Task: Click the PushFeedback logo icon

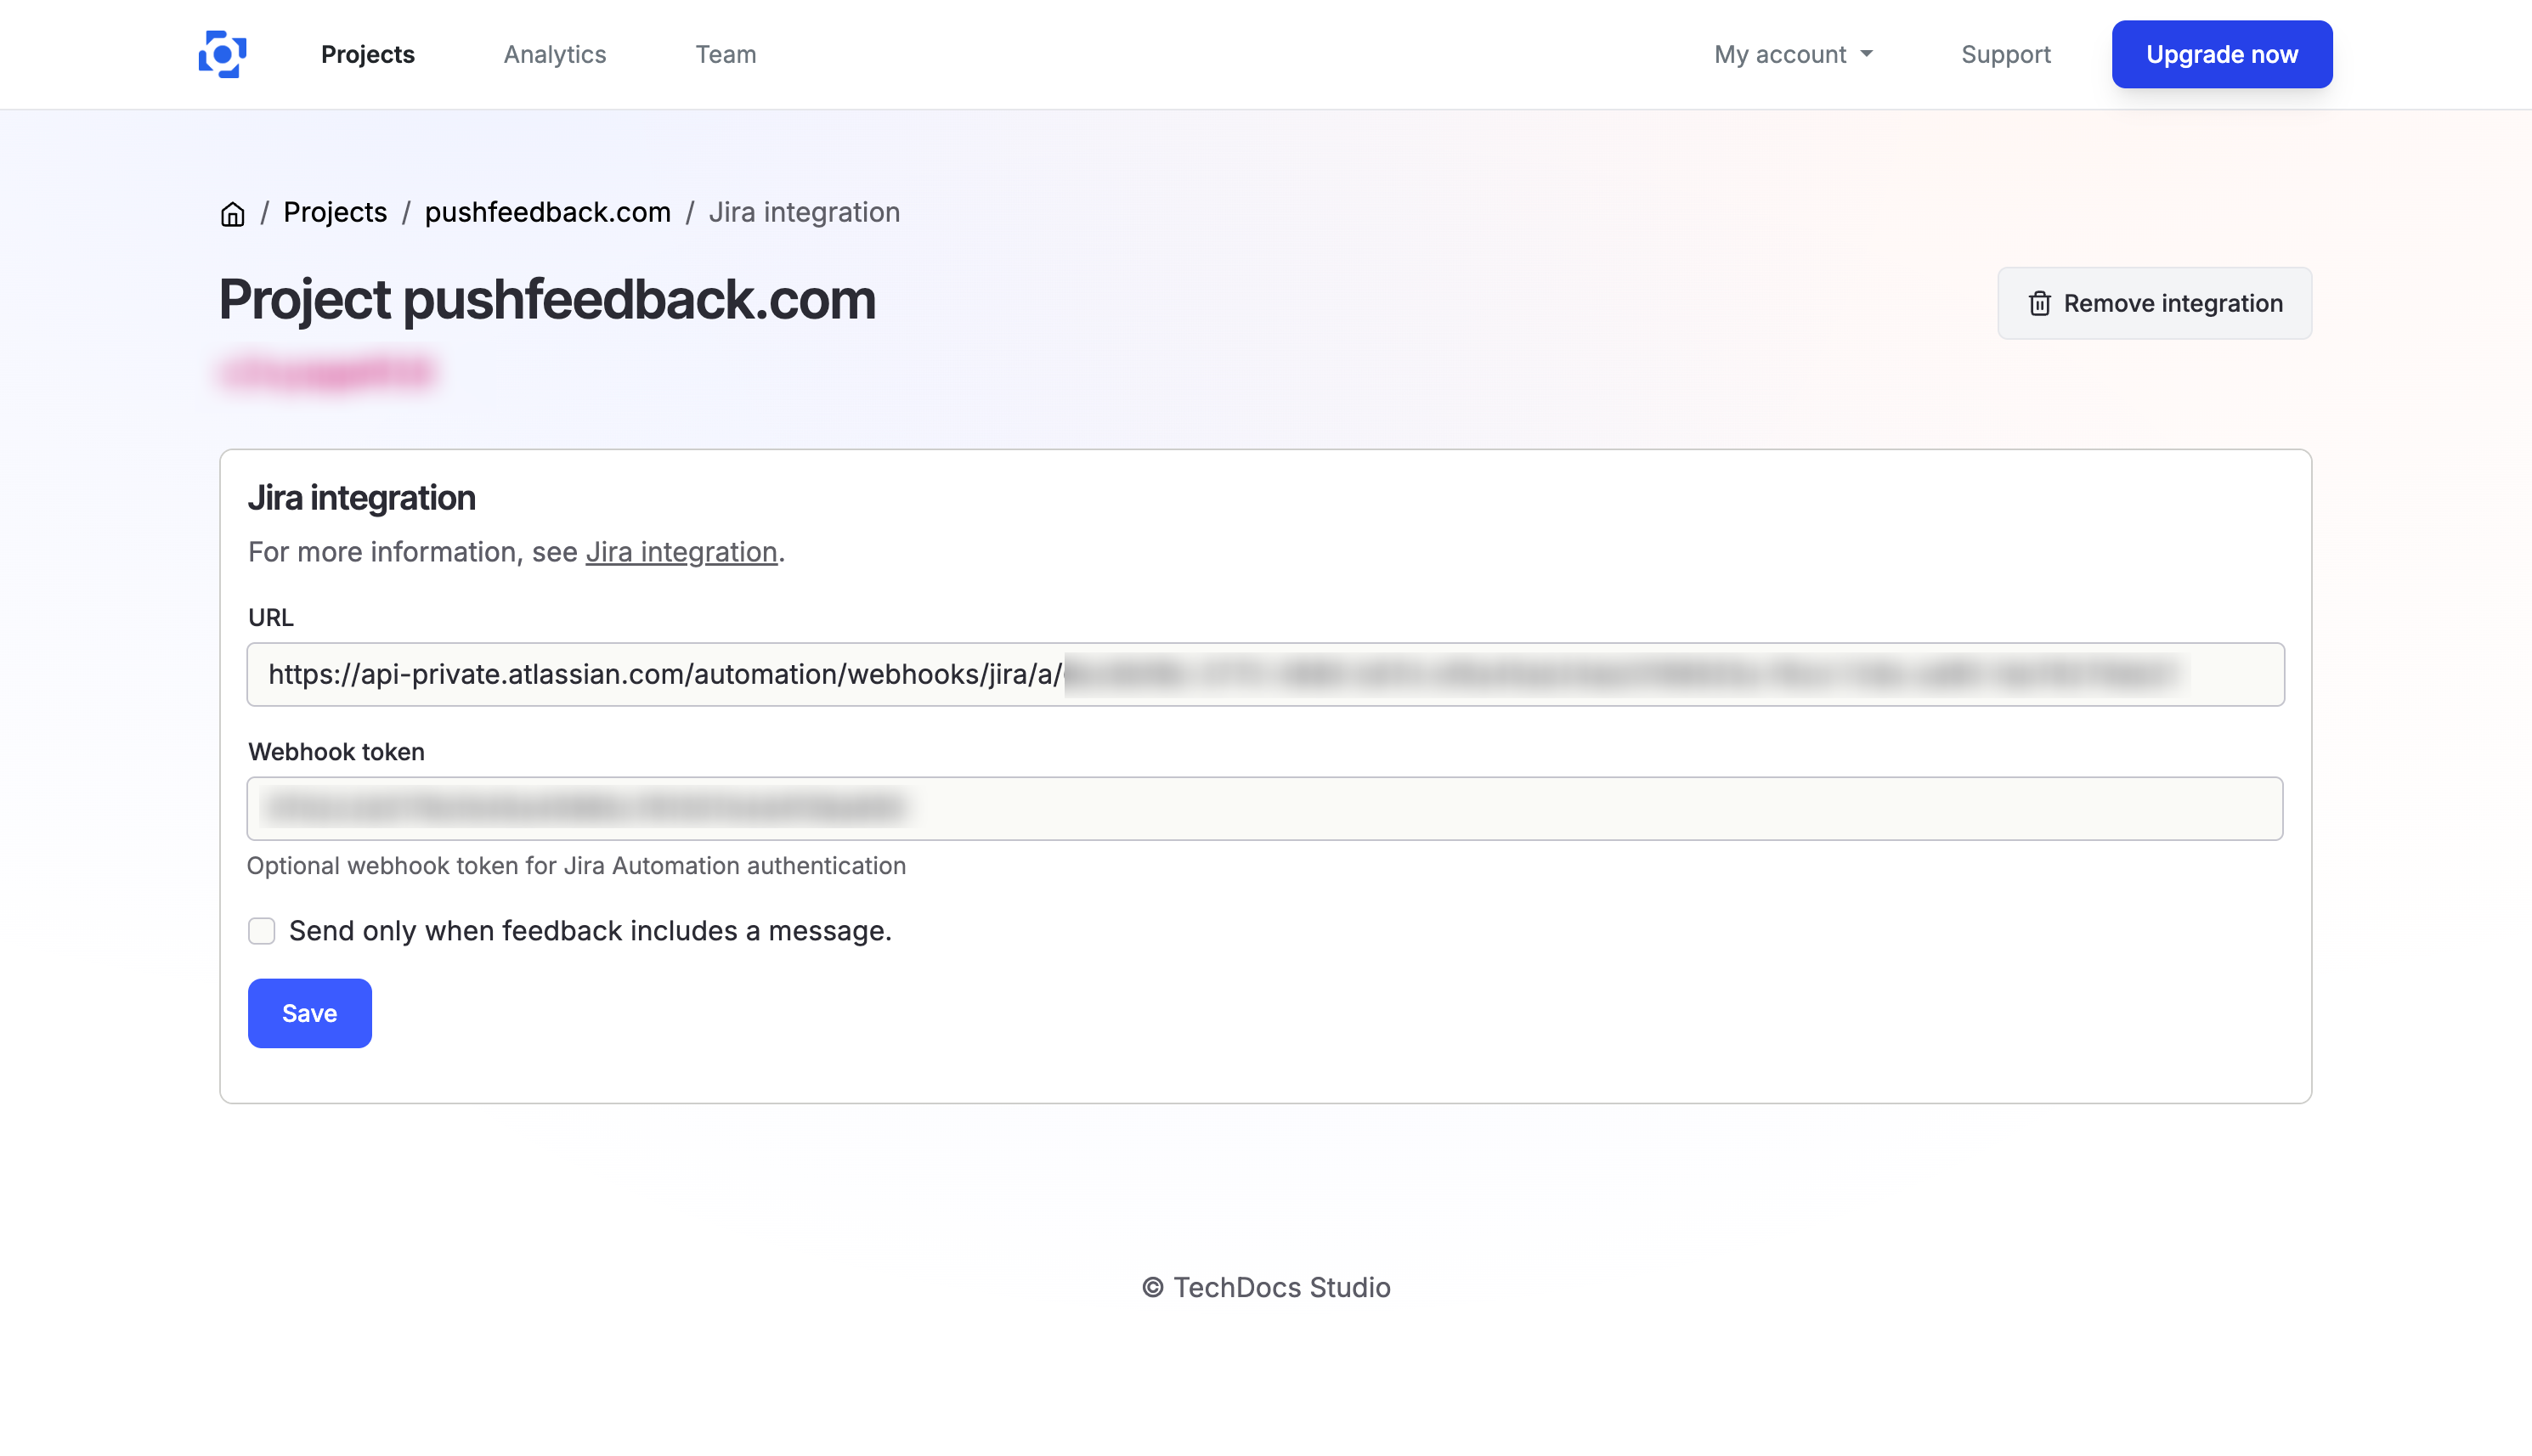Action: click(222, 54)
